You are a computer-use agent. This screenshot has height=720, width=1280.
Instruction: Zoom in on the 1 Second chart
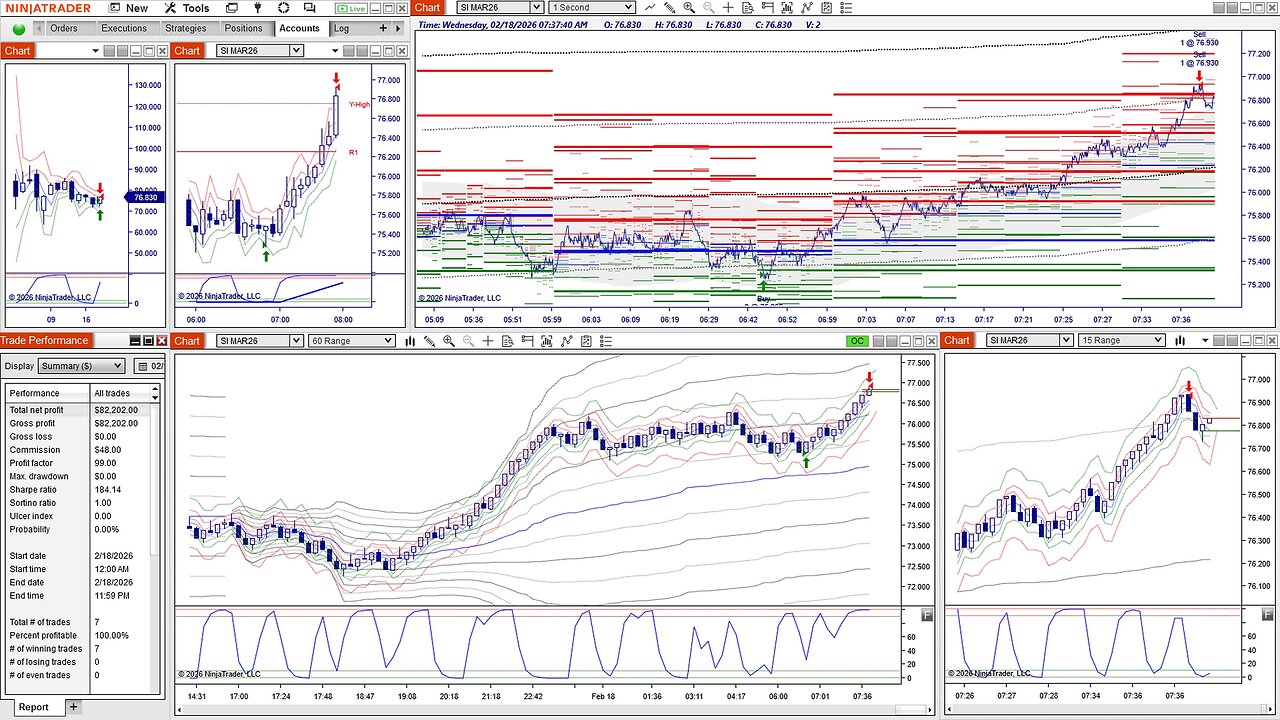click(689, 7)
